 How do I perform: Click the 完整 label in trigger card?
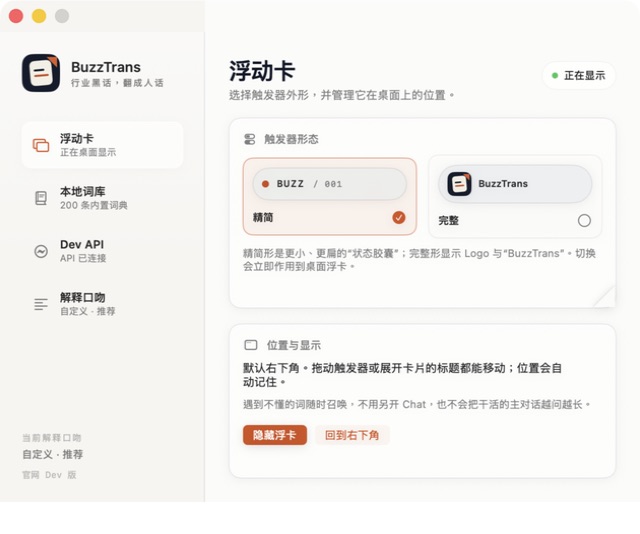coord(449,221)
